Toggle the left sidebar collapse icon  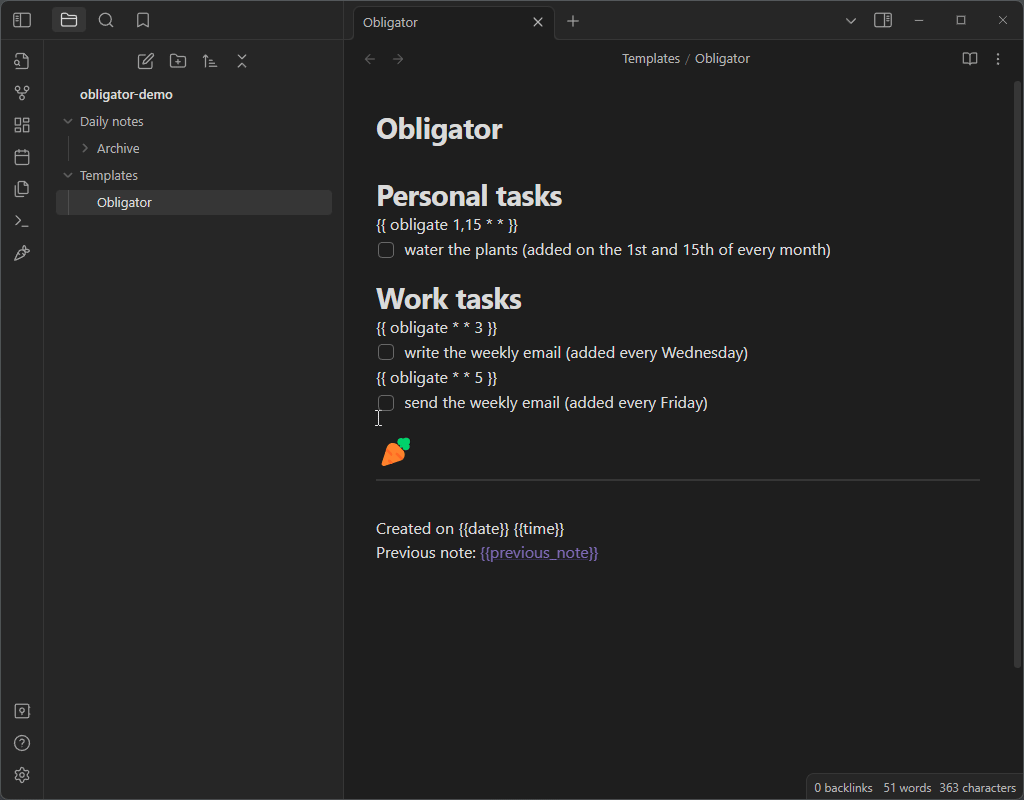tap(22, 20)
